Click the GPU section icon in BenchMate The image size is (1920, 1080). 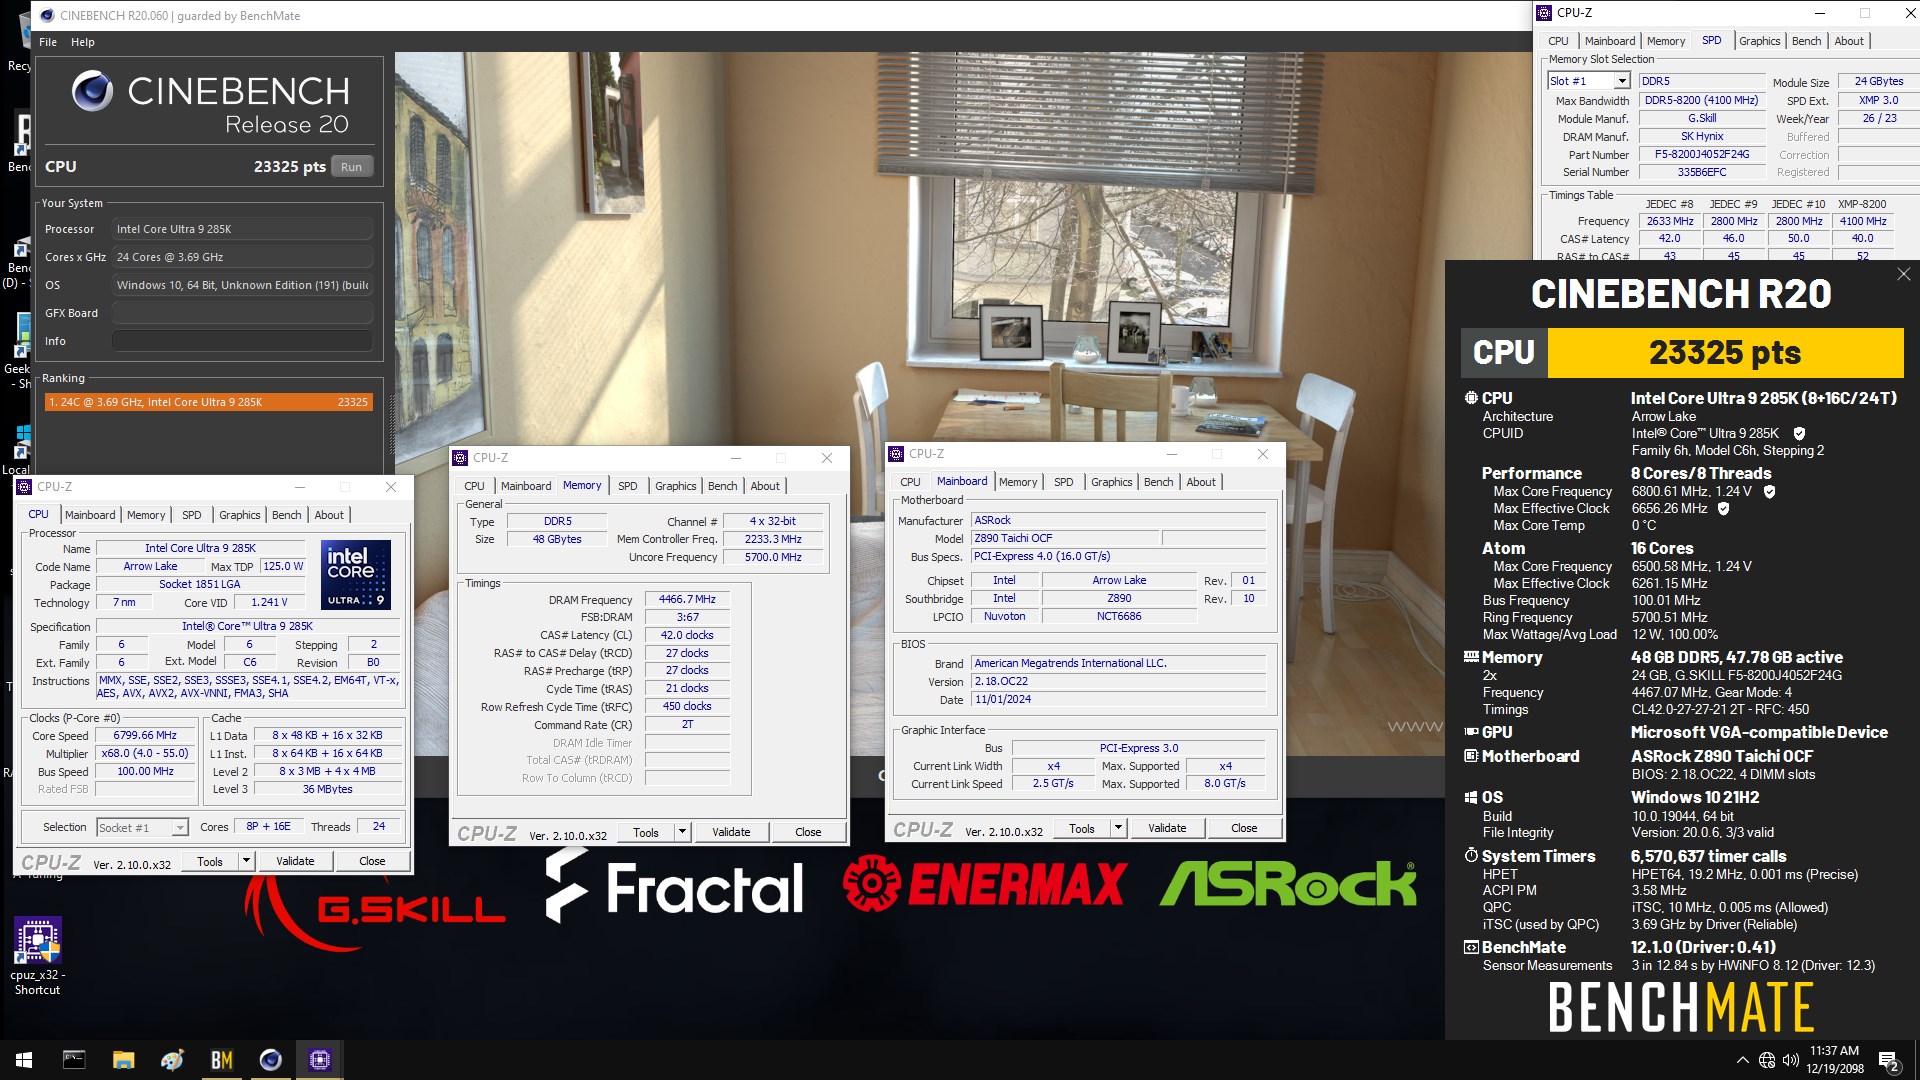1471,732
